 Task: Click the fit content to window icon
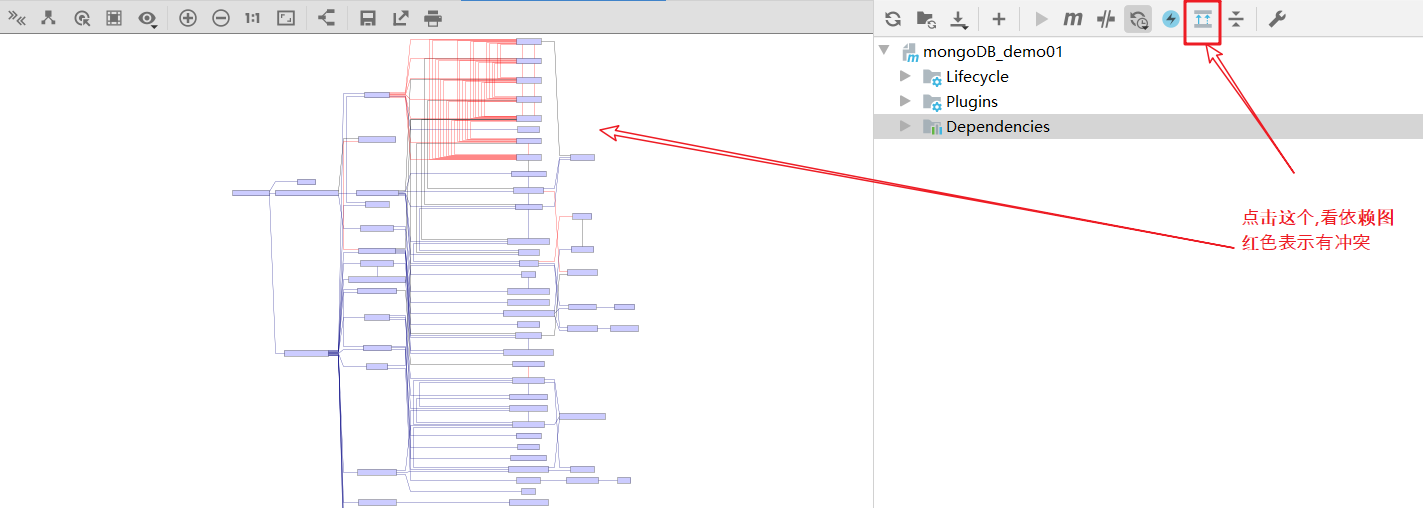(x=286, y=18)
